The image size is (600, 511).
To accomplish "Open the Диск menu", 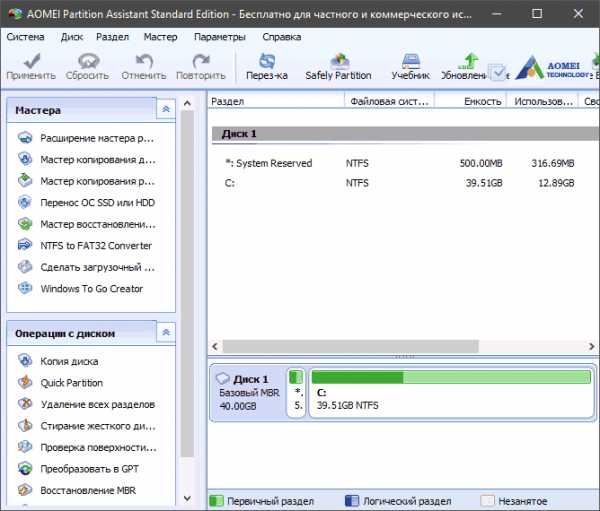I will tap(72, 37).
